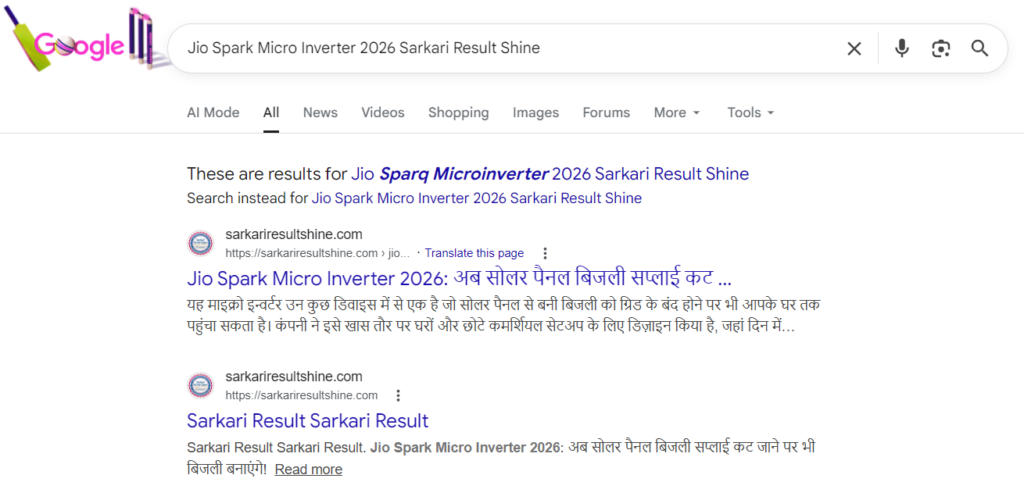Go to the Images tab

pyautogui.click(x=535, y=113)
